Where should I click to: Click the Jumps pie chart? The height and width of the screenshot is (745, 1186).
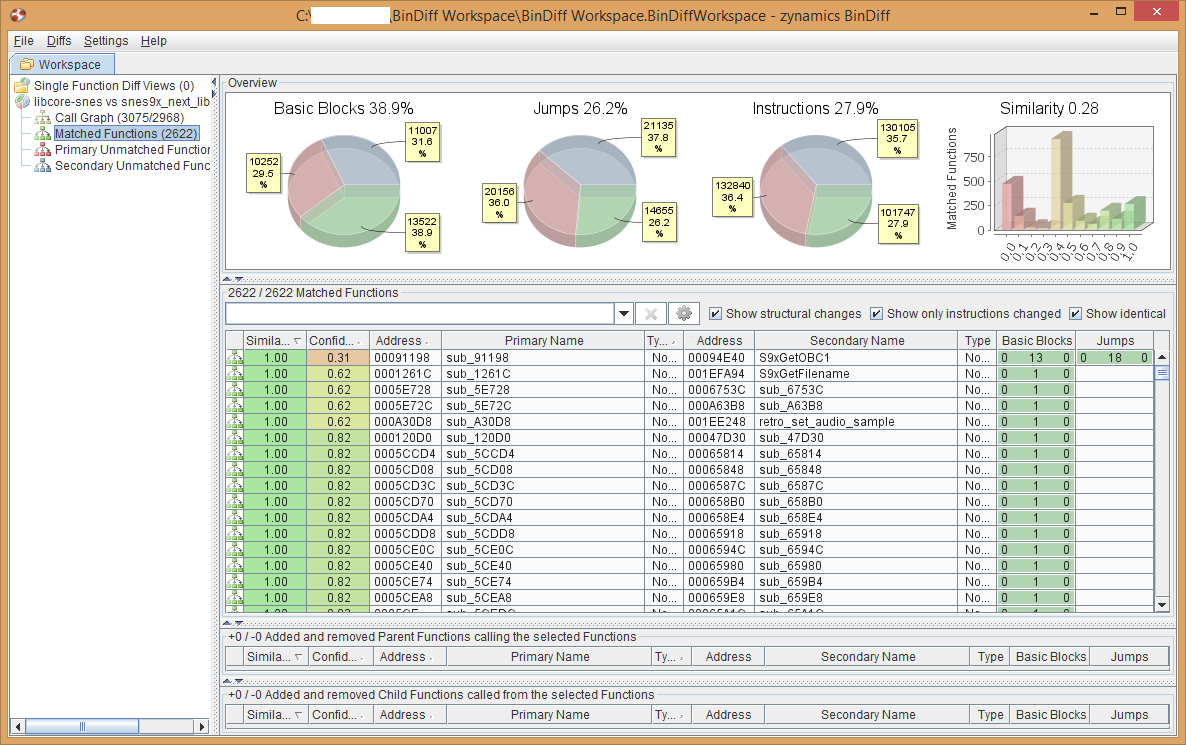579,191
